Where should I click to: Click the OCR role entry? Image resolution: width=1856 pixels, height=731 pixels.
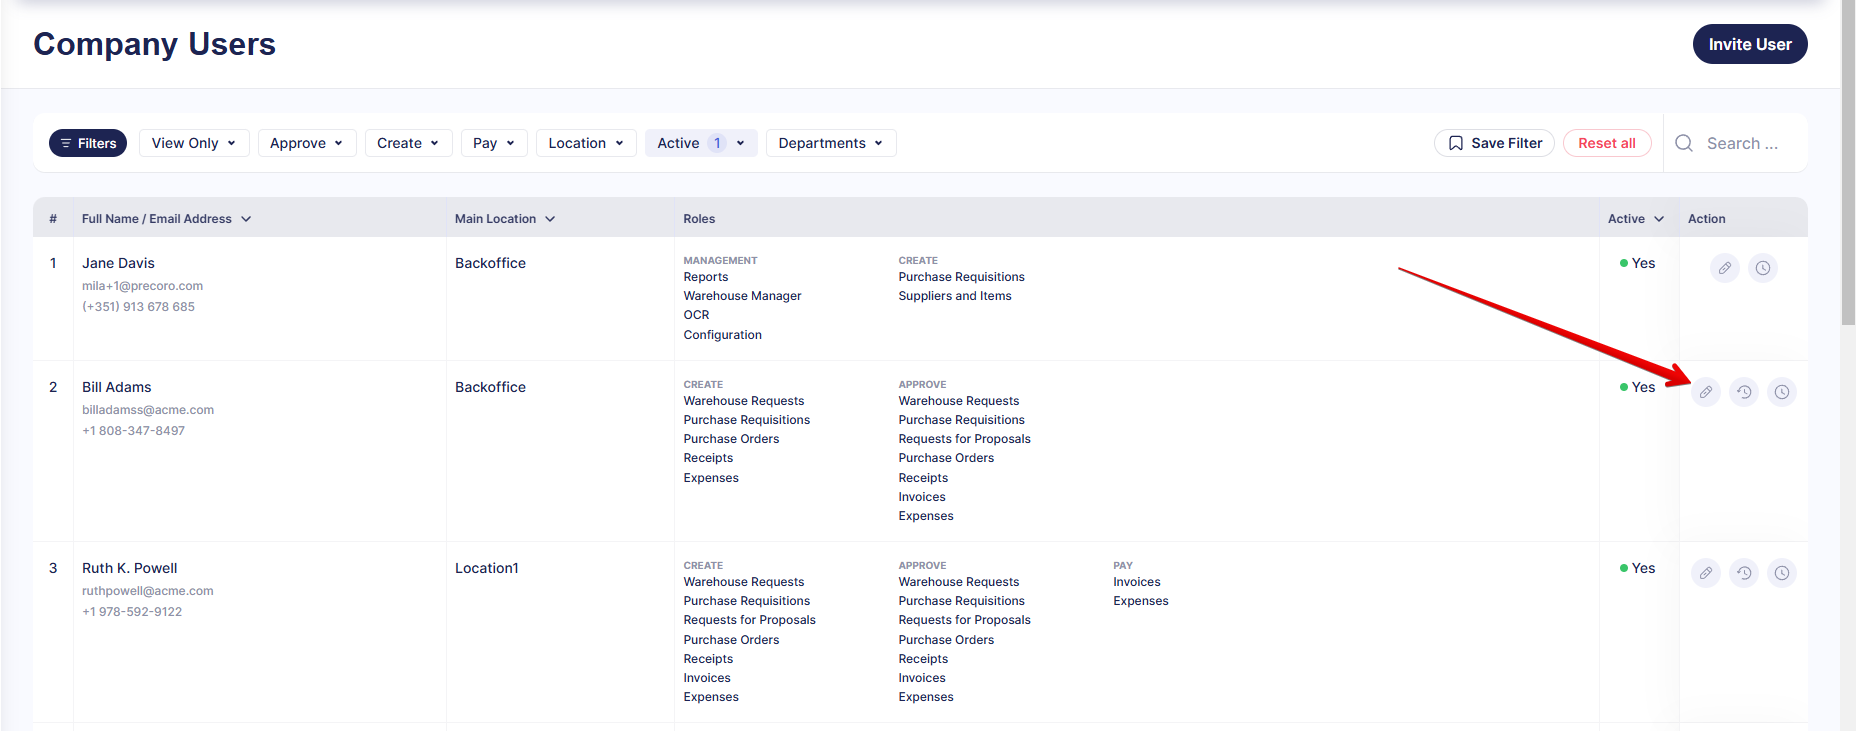[696, 315]
